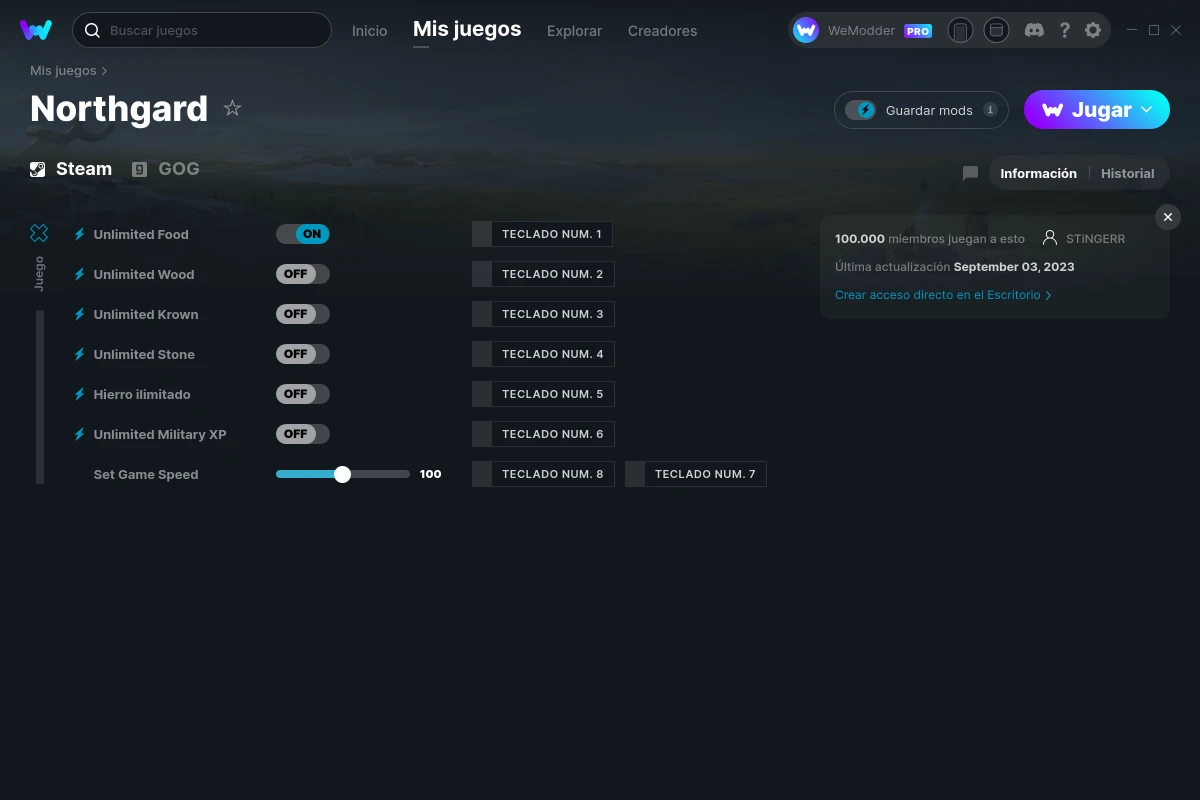This screenshot has width=1200, height=800.
Task: Click the September 03, 2023 update date
Action: pyautogui.click(x=1014, y=267)
